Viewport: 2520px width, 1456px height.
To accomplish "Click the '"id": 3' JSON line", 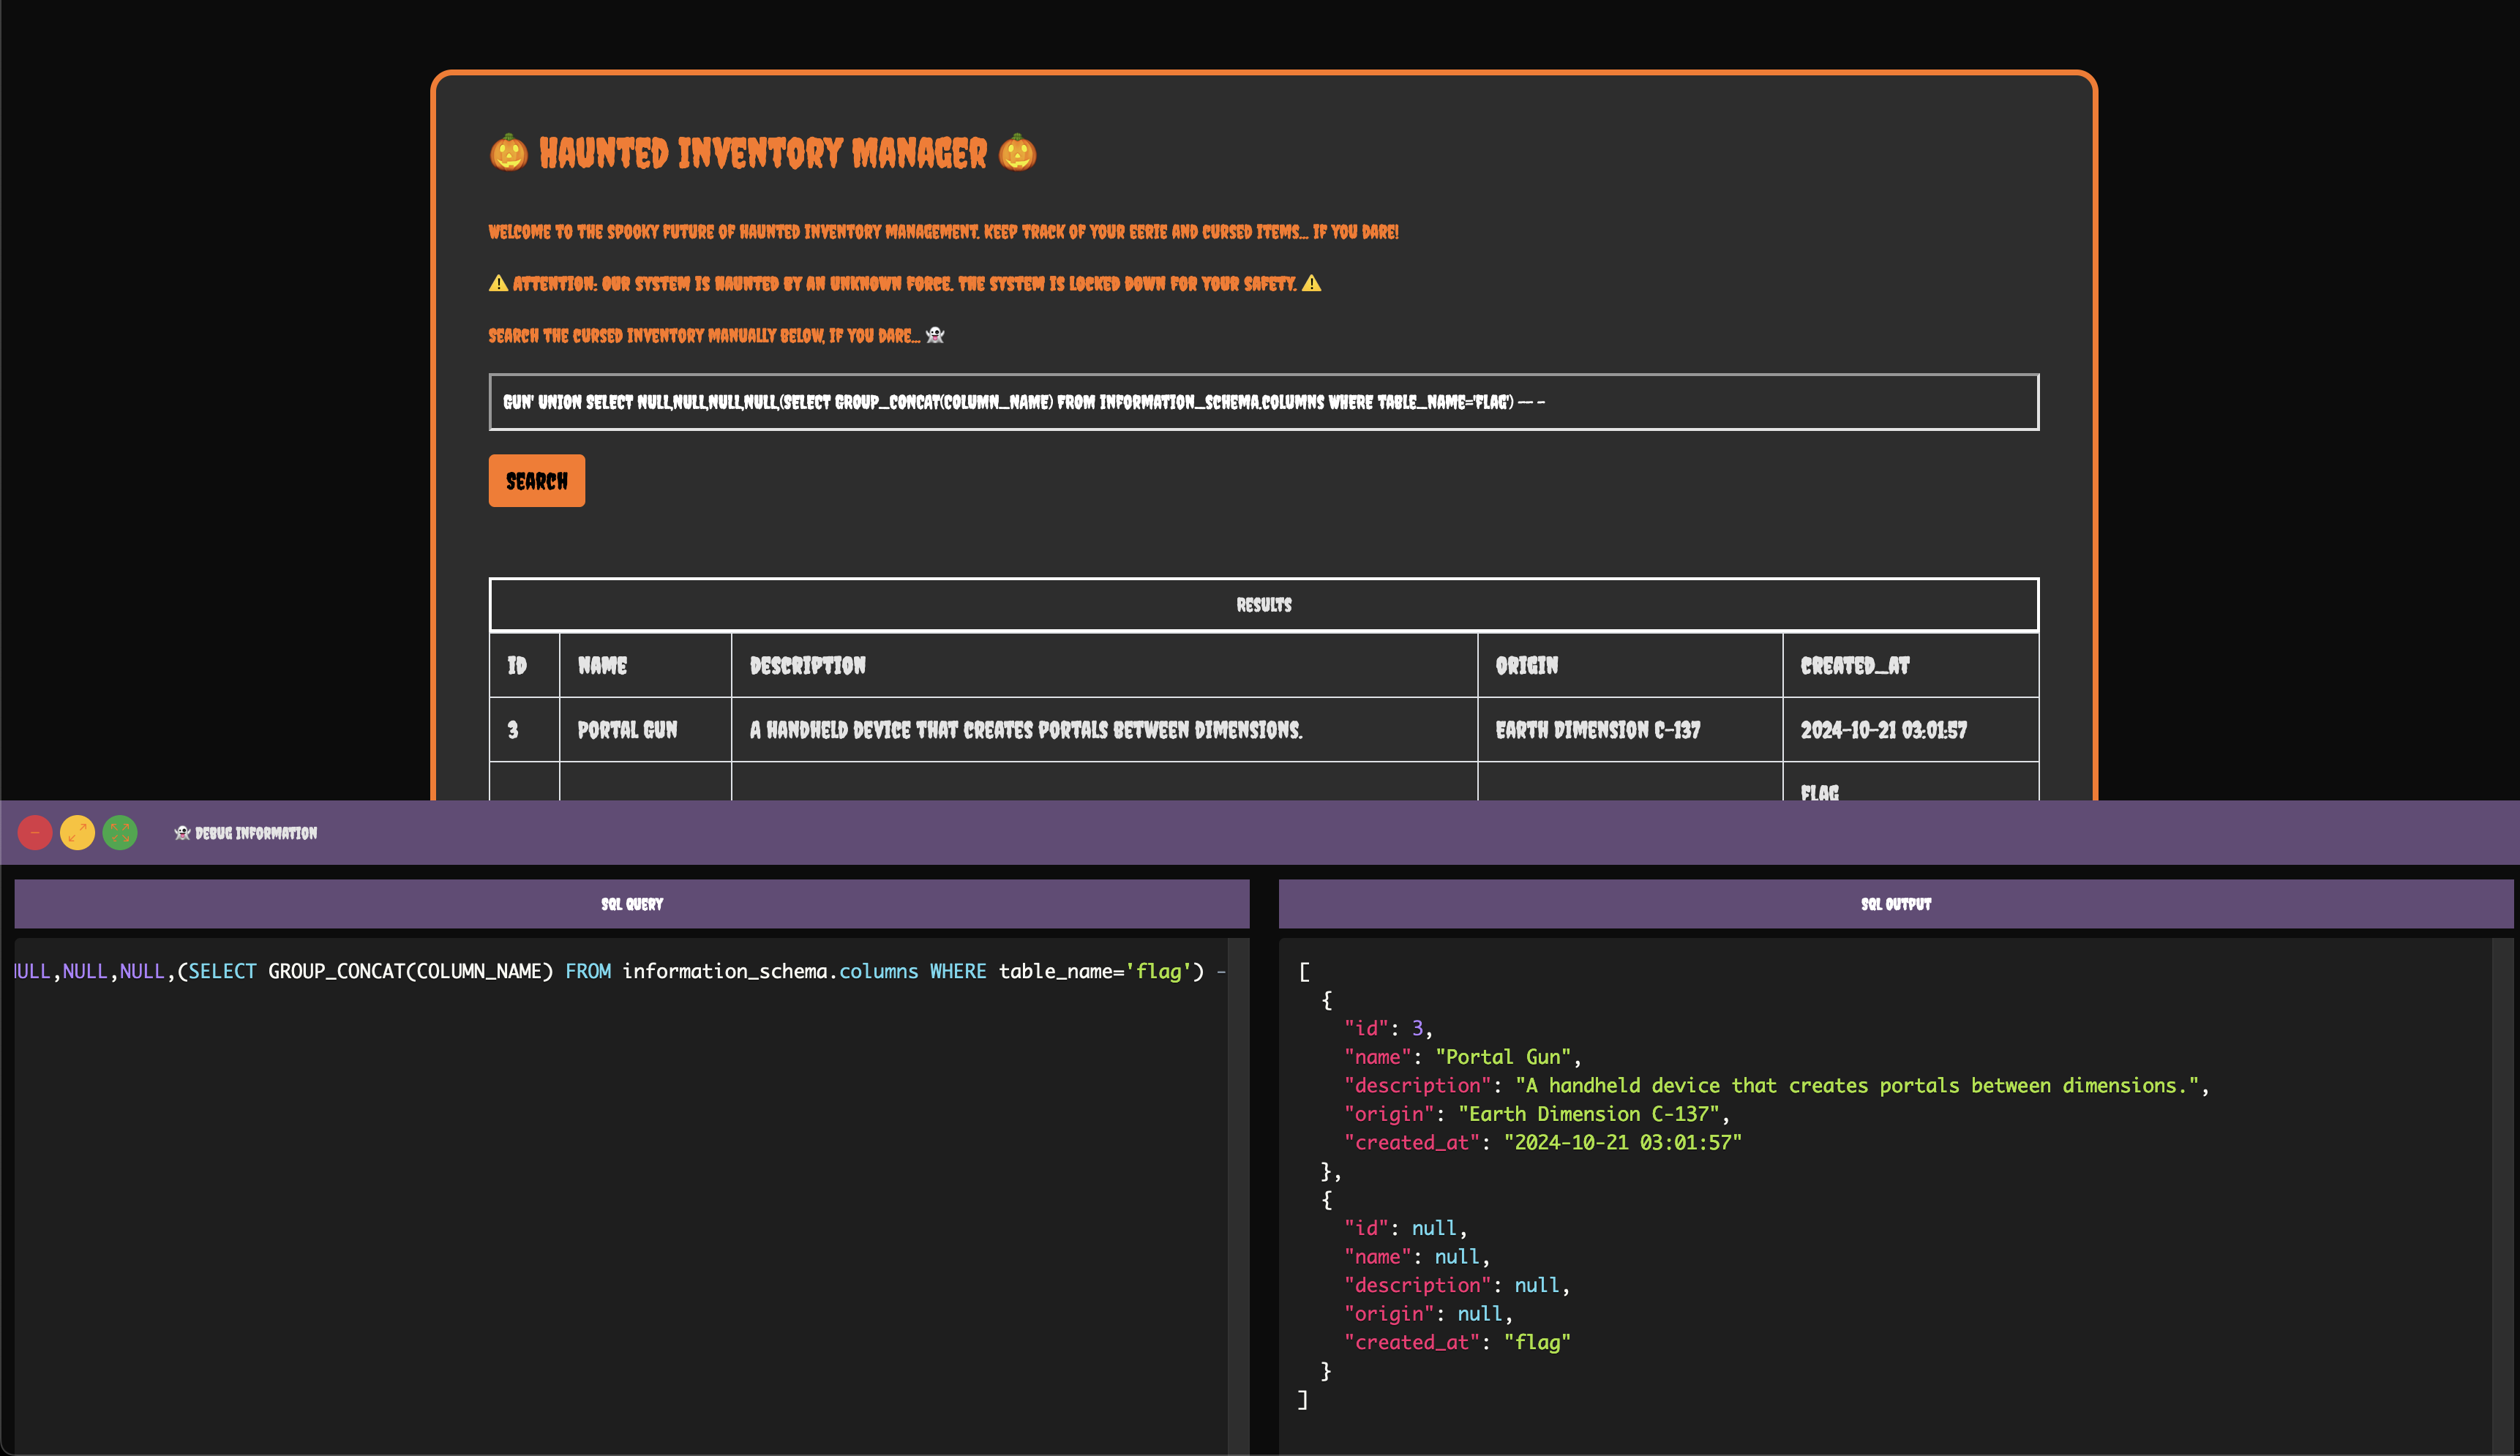I will 1389,1028.
